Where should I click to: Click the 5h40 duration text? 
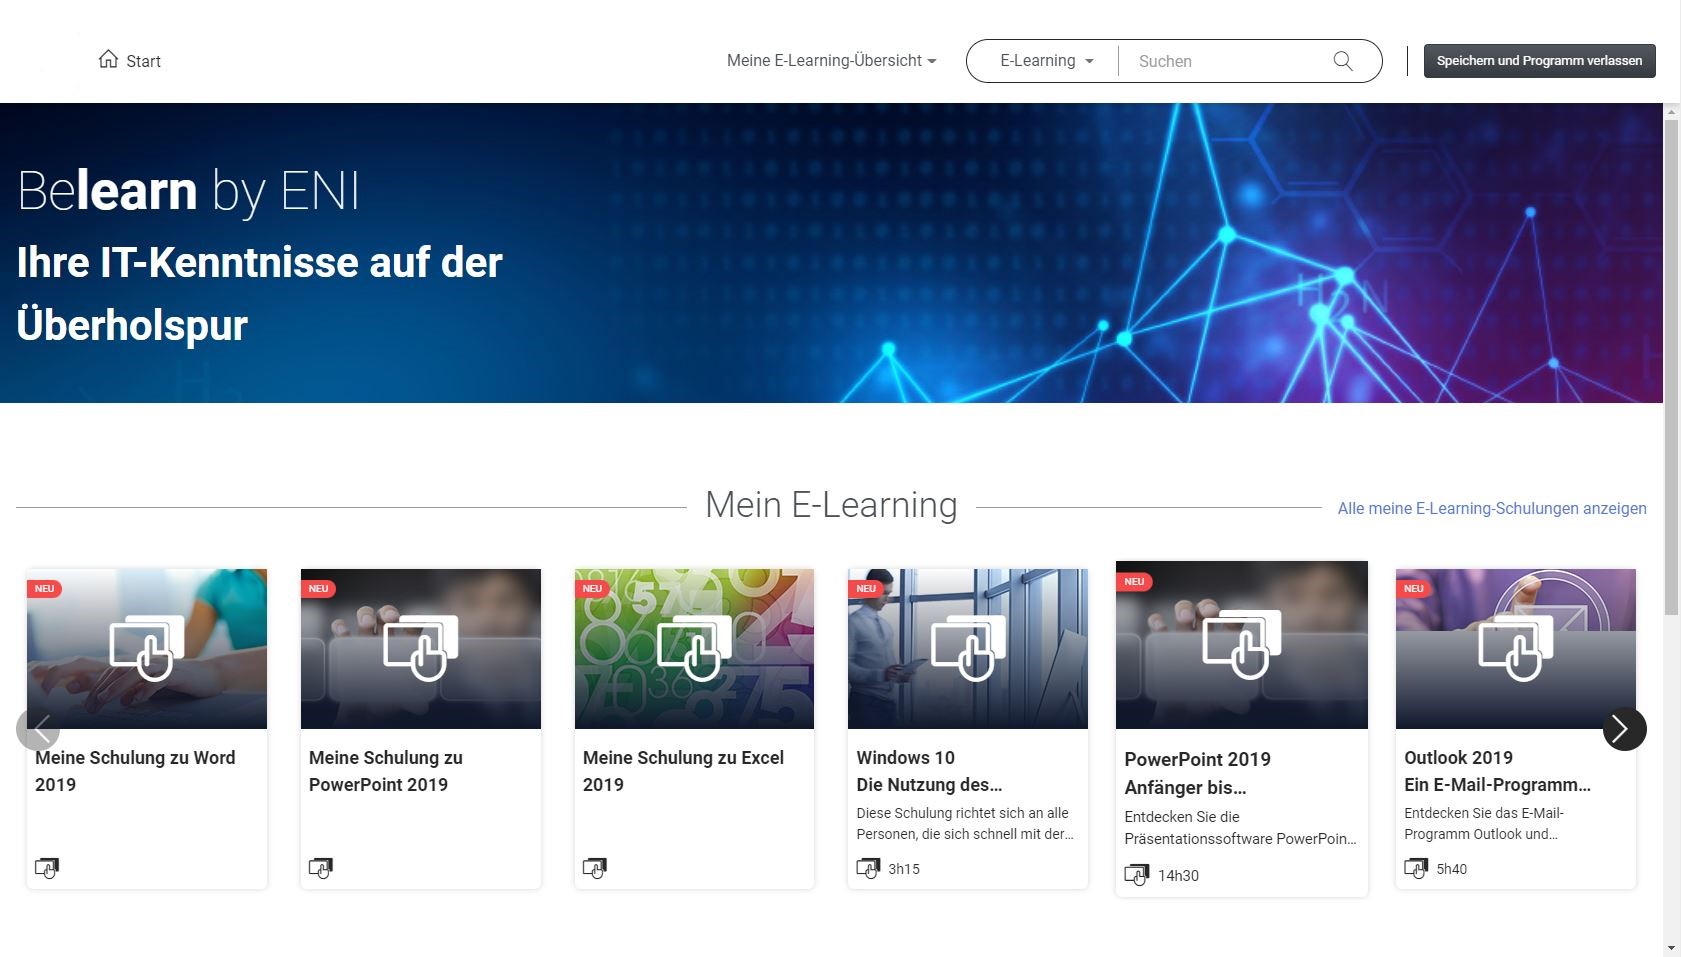(1452, 869)
